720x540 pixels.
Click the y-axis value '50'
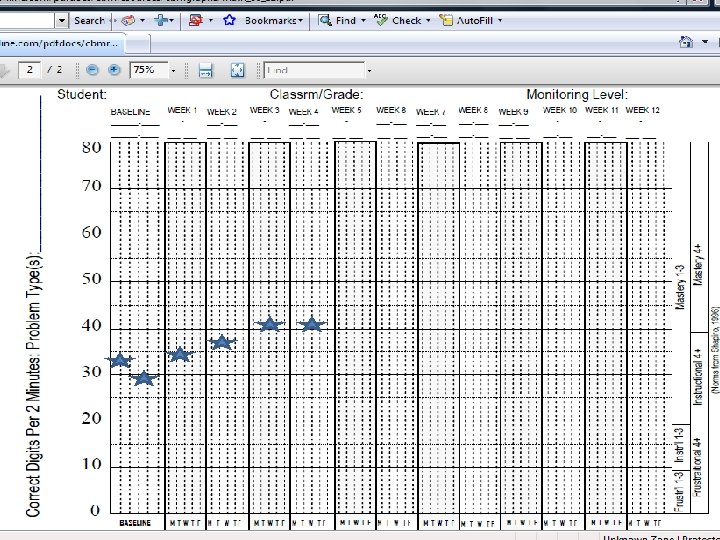(x=92, y=279)
